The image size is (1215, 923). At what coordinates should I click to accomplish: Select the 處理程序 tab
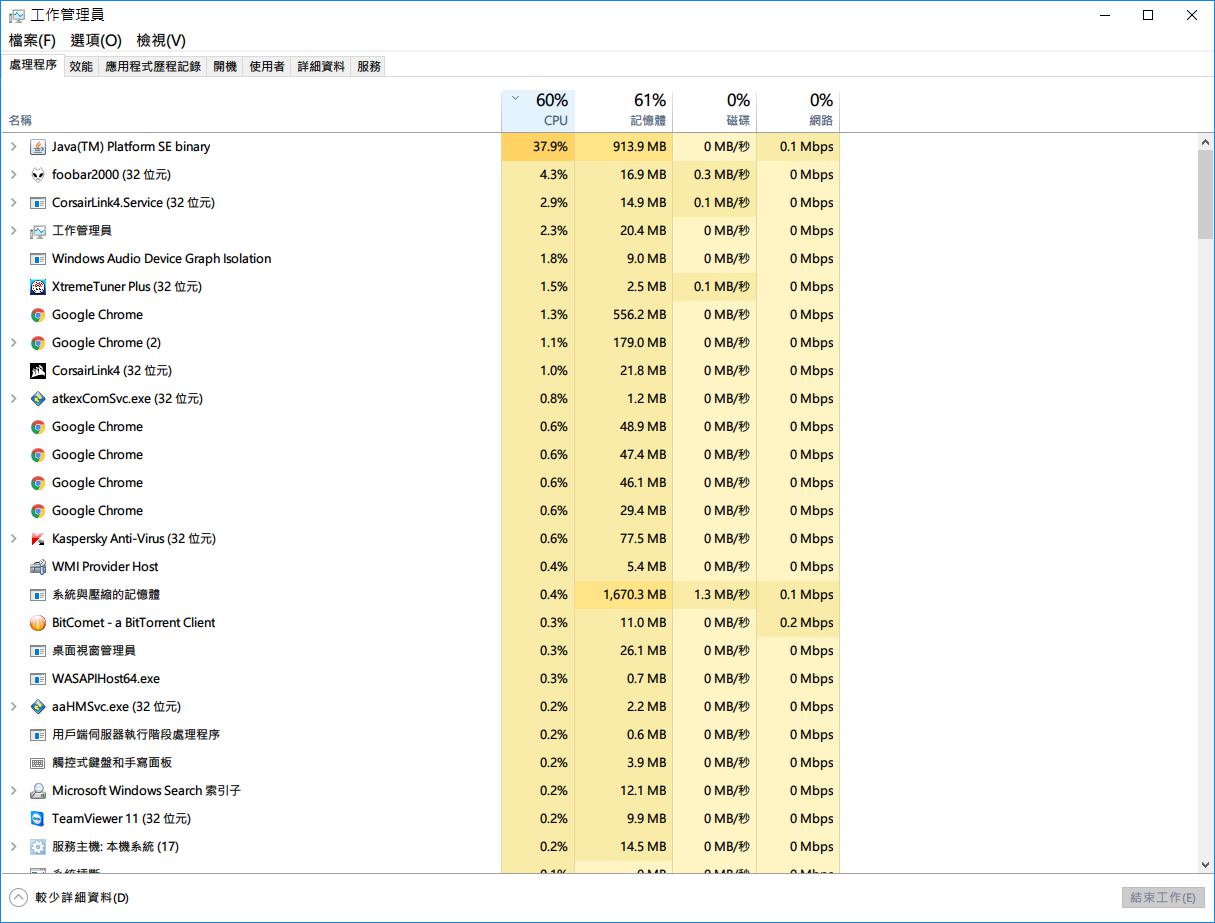click(x=33, y=65)
